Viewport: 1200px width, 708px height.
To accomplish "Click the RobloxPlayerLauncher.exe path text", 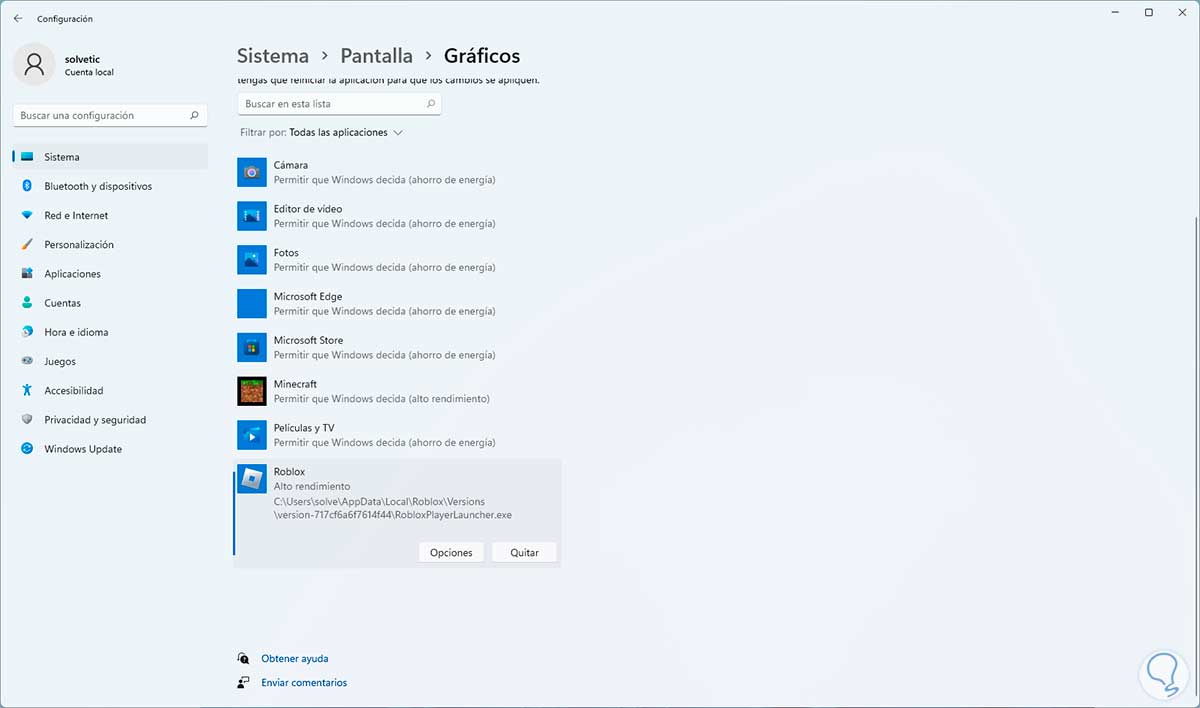I will (x=393, y=508).
